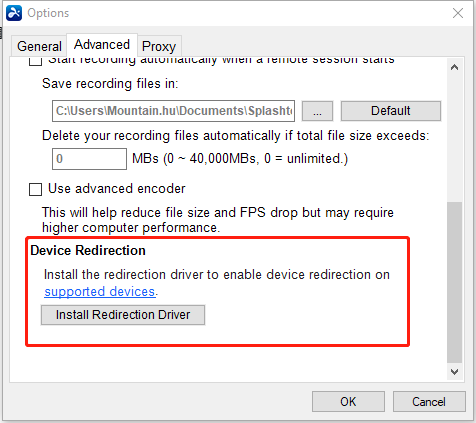
Task: Select the Advanced tab
Action: tap(102, 45)
